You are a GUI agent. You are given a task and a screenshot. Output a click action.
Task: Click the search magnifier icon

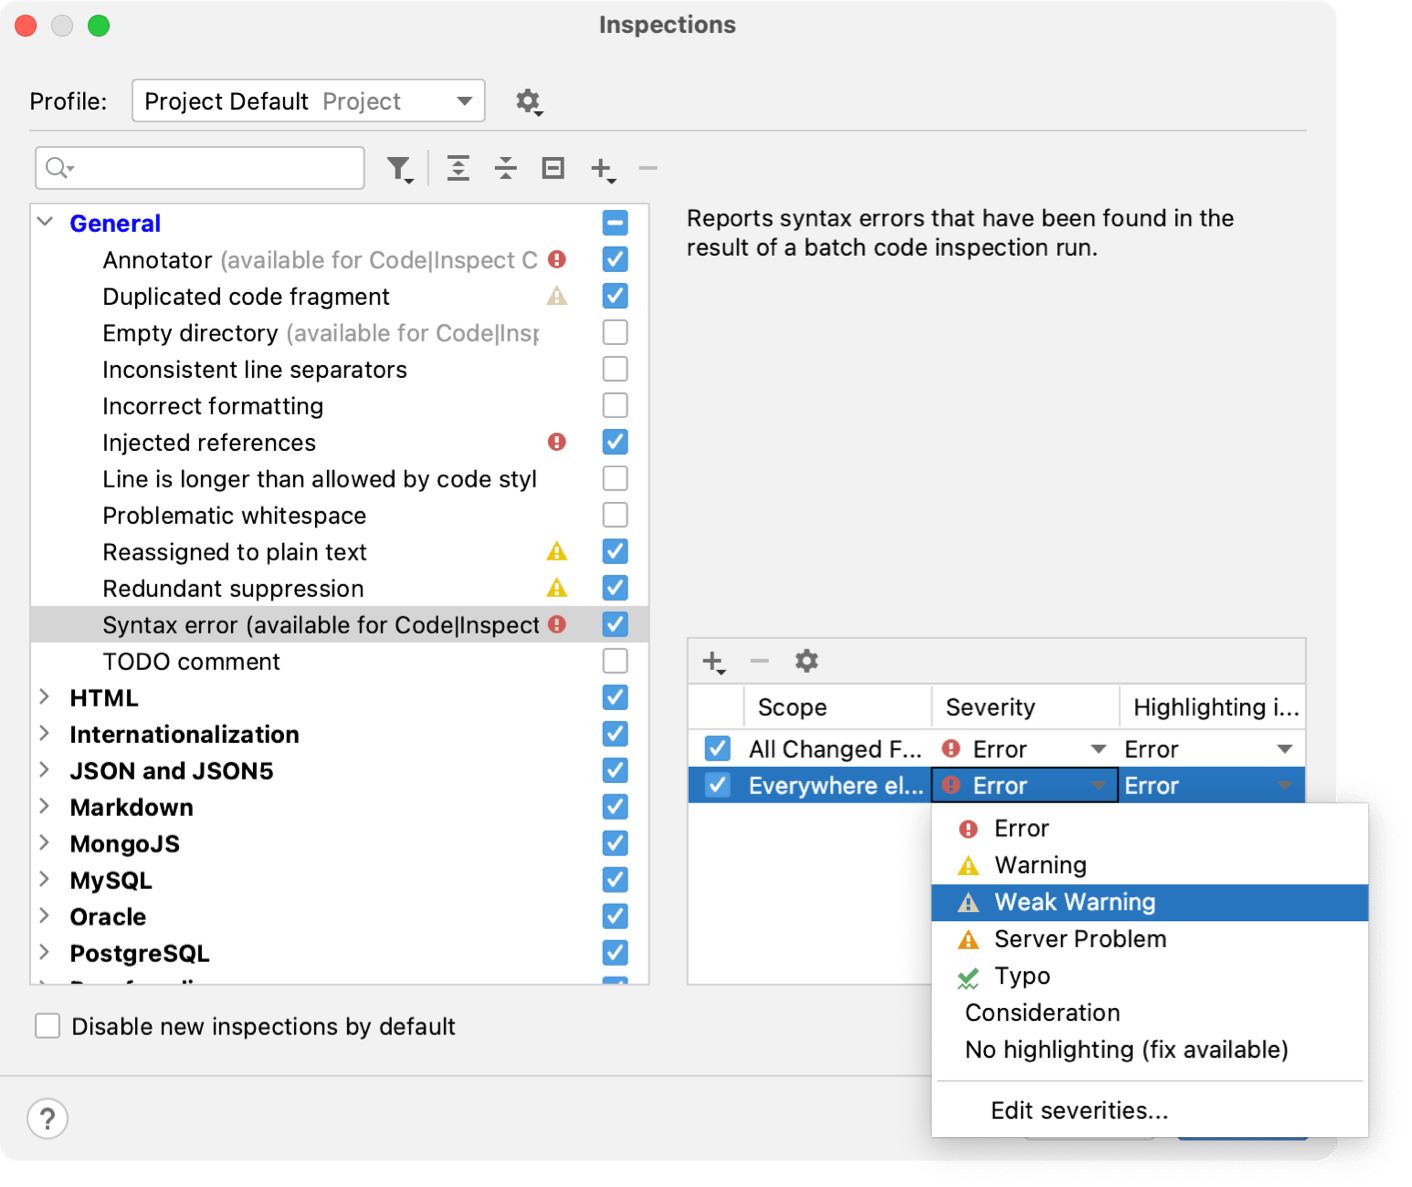point(60,168)
